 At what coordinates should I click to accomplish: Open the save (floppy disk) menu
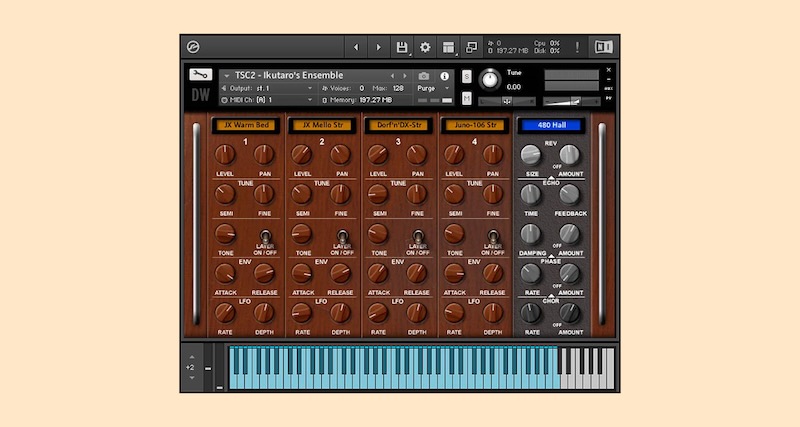coord(402,47)
